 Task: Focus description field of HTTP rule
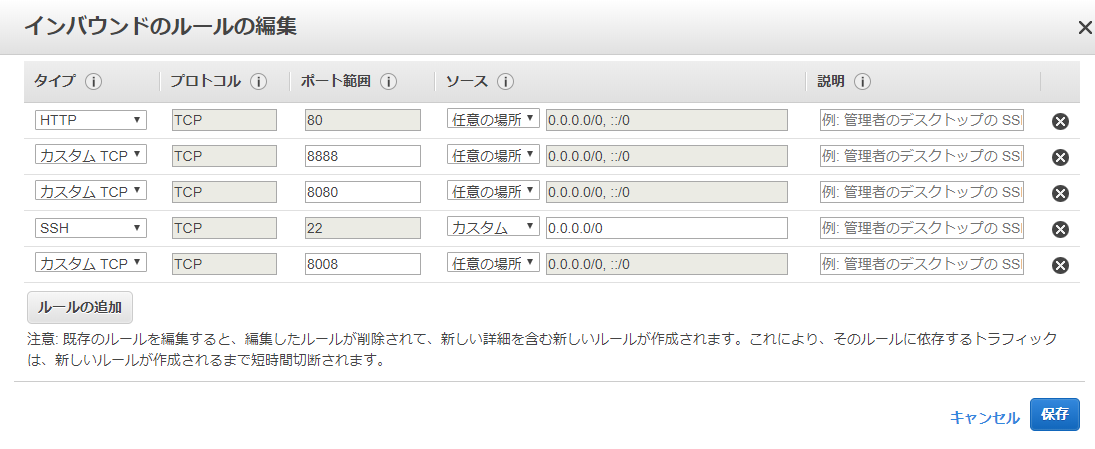coord(922,120)
